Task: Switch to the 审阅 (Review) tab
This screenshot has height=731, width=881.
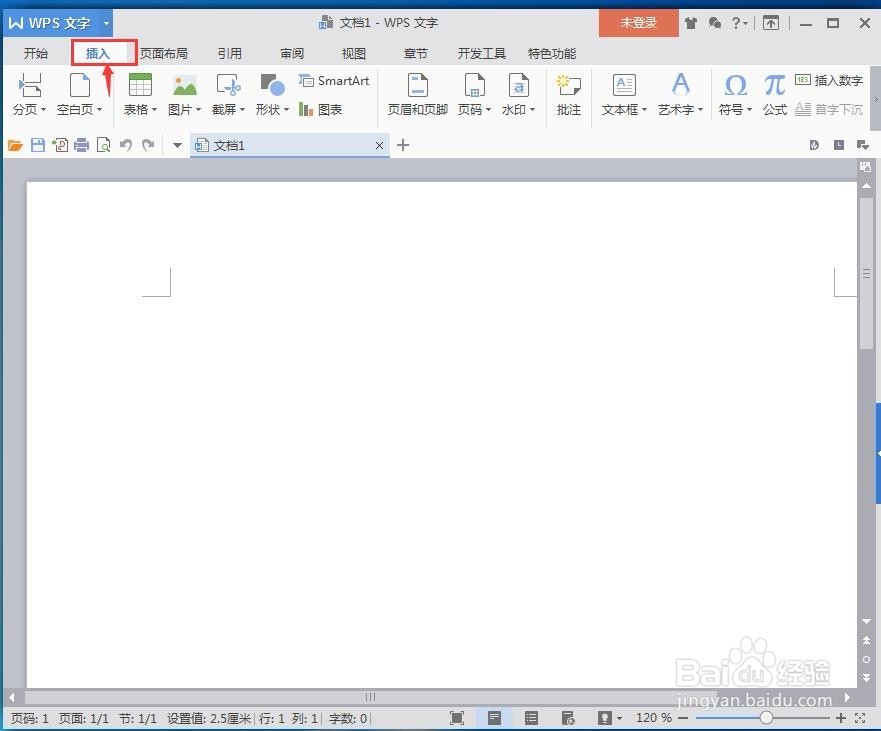Action: pyautogui.click(x=292, y=53)
